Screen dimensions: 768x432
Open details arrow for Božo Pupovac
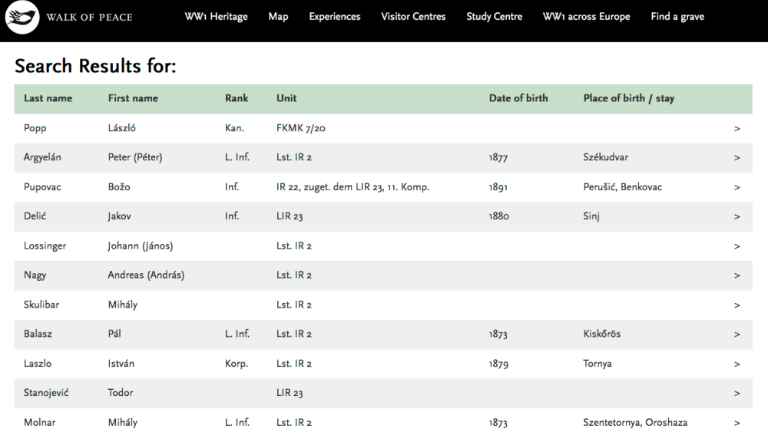[x=737, y=187]
